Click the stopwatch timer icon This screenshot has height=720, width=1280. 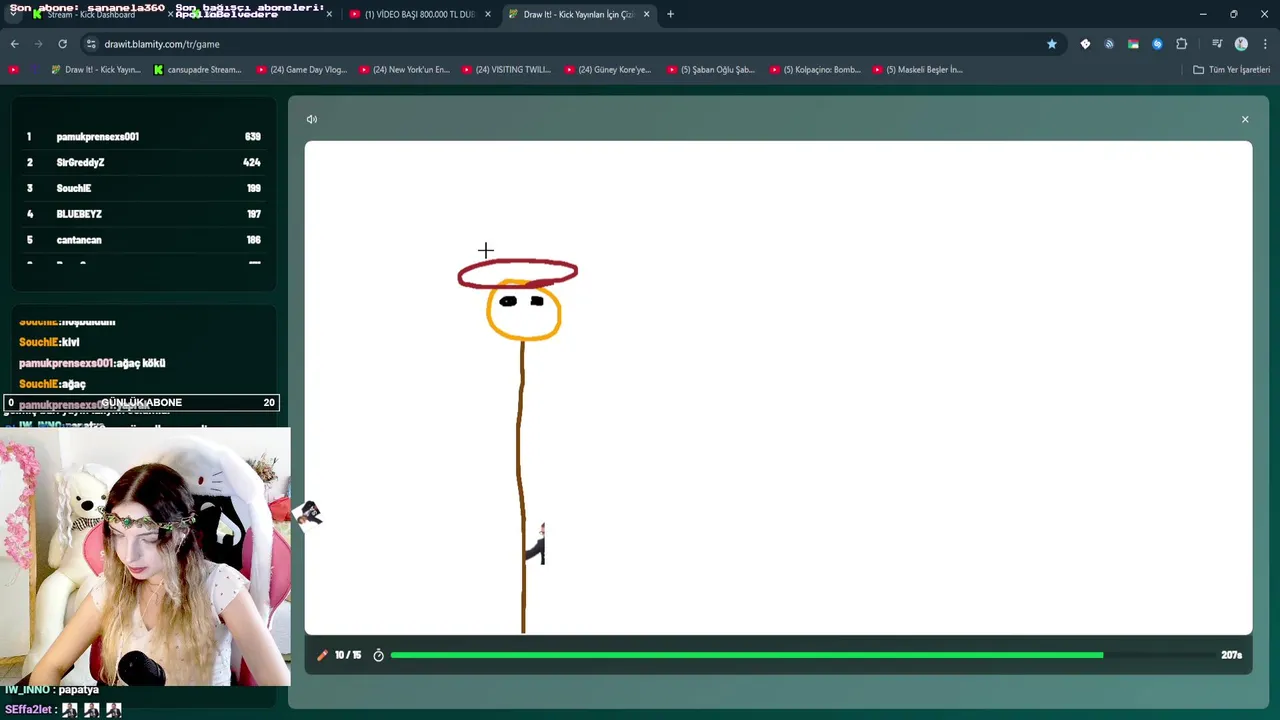[x=378, y=655]
